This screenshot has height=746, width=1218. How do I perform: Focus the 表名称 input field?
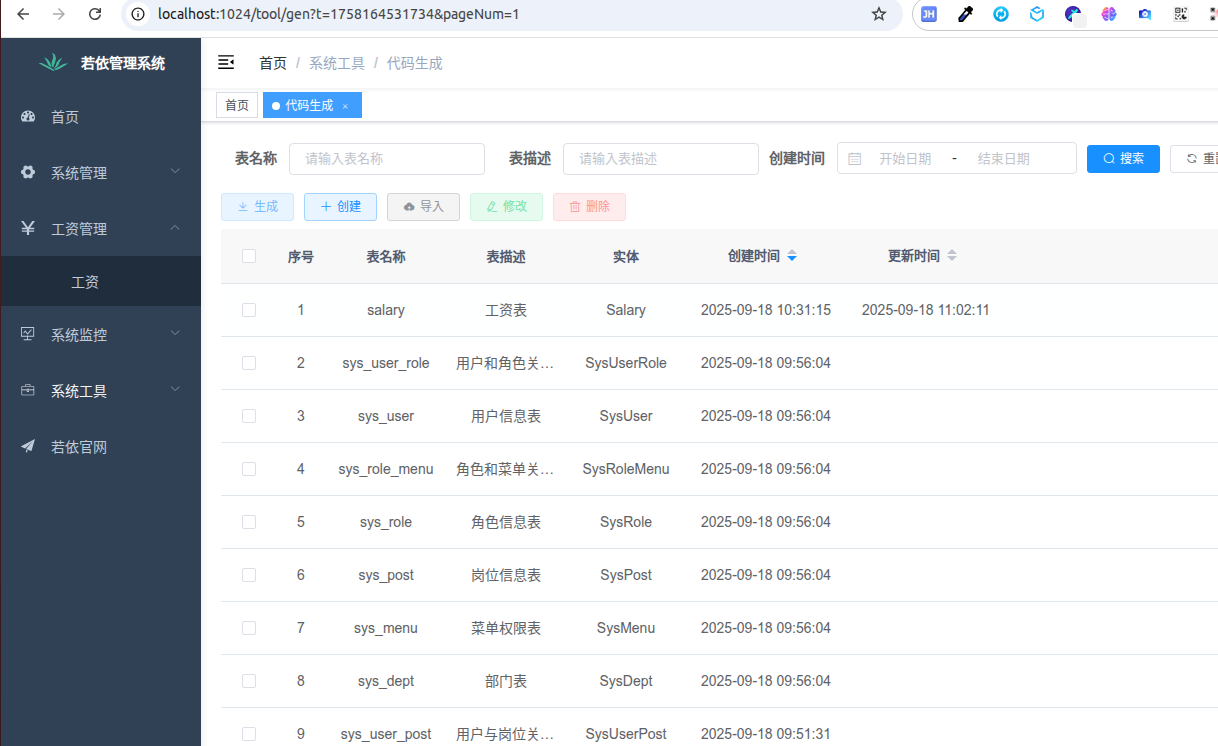click(x=387, y=158)
